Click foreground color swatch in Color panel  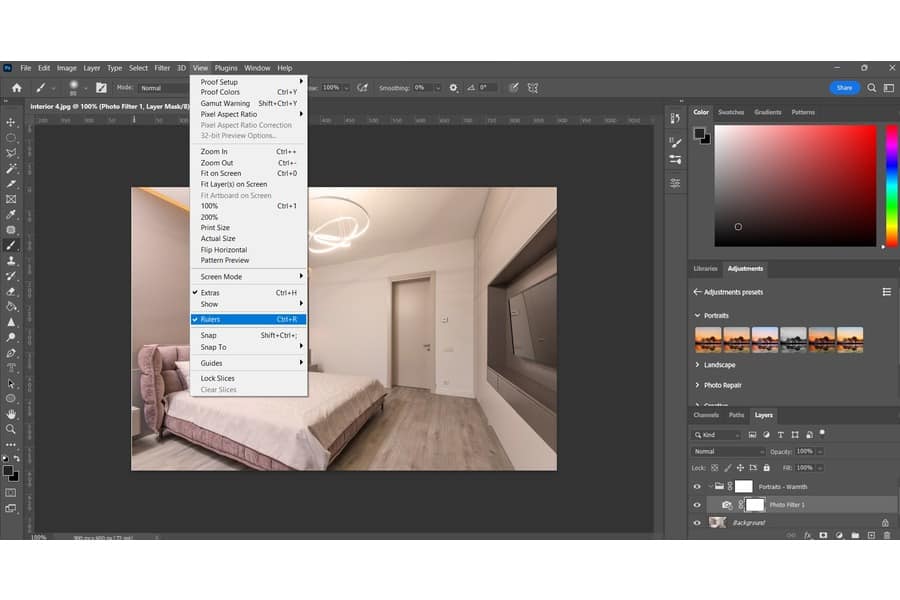pos(699,134)
